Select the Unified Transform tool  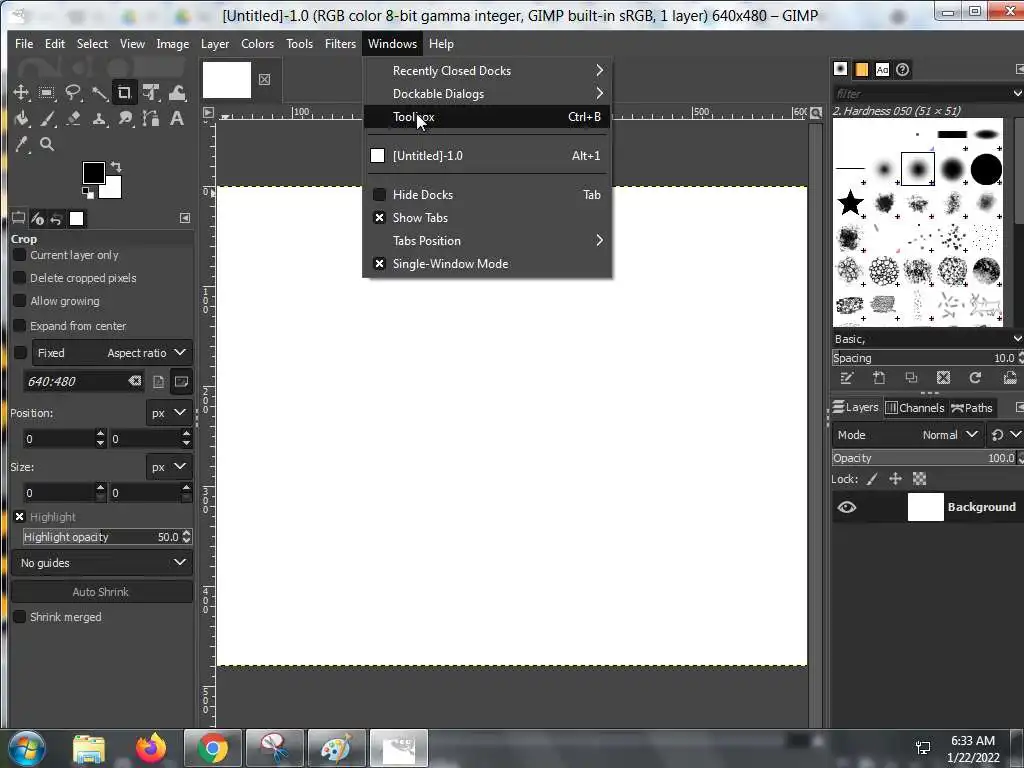151,92
